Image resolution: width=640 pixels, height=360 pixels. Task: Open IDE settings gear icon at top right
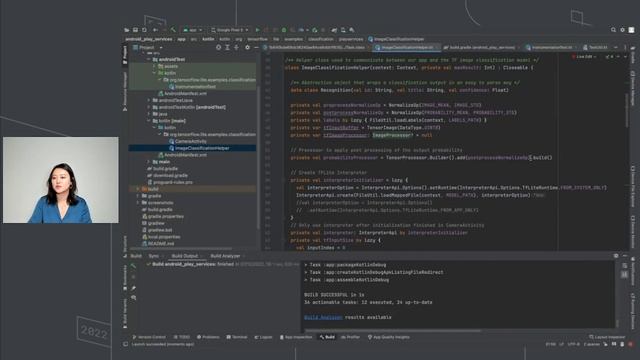click(x=622, y=30)
